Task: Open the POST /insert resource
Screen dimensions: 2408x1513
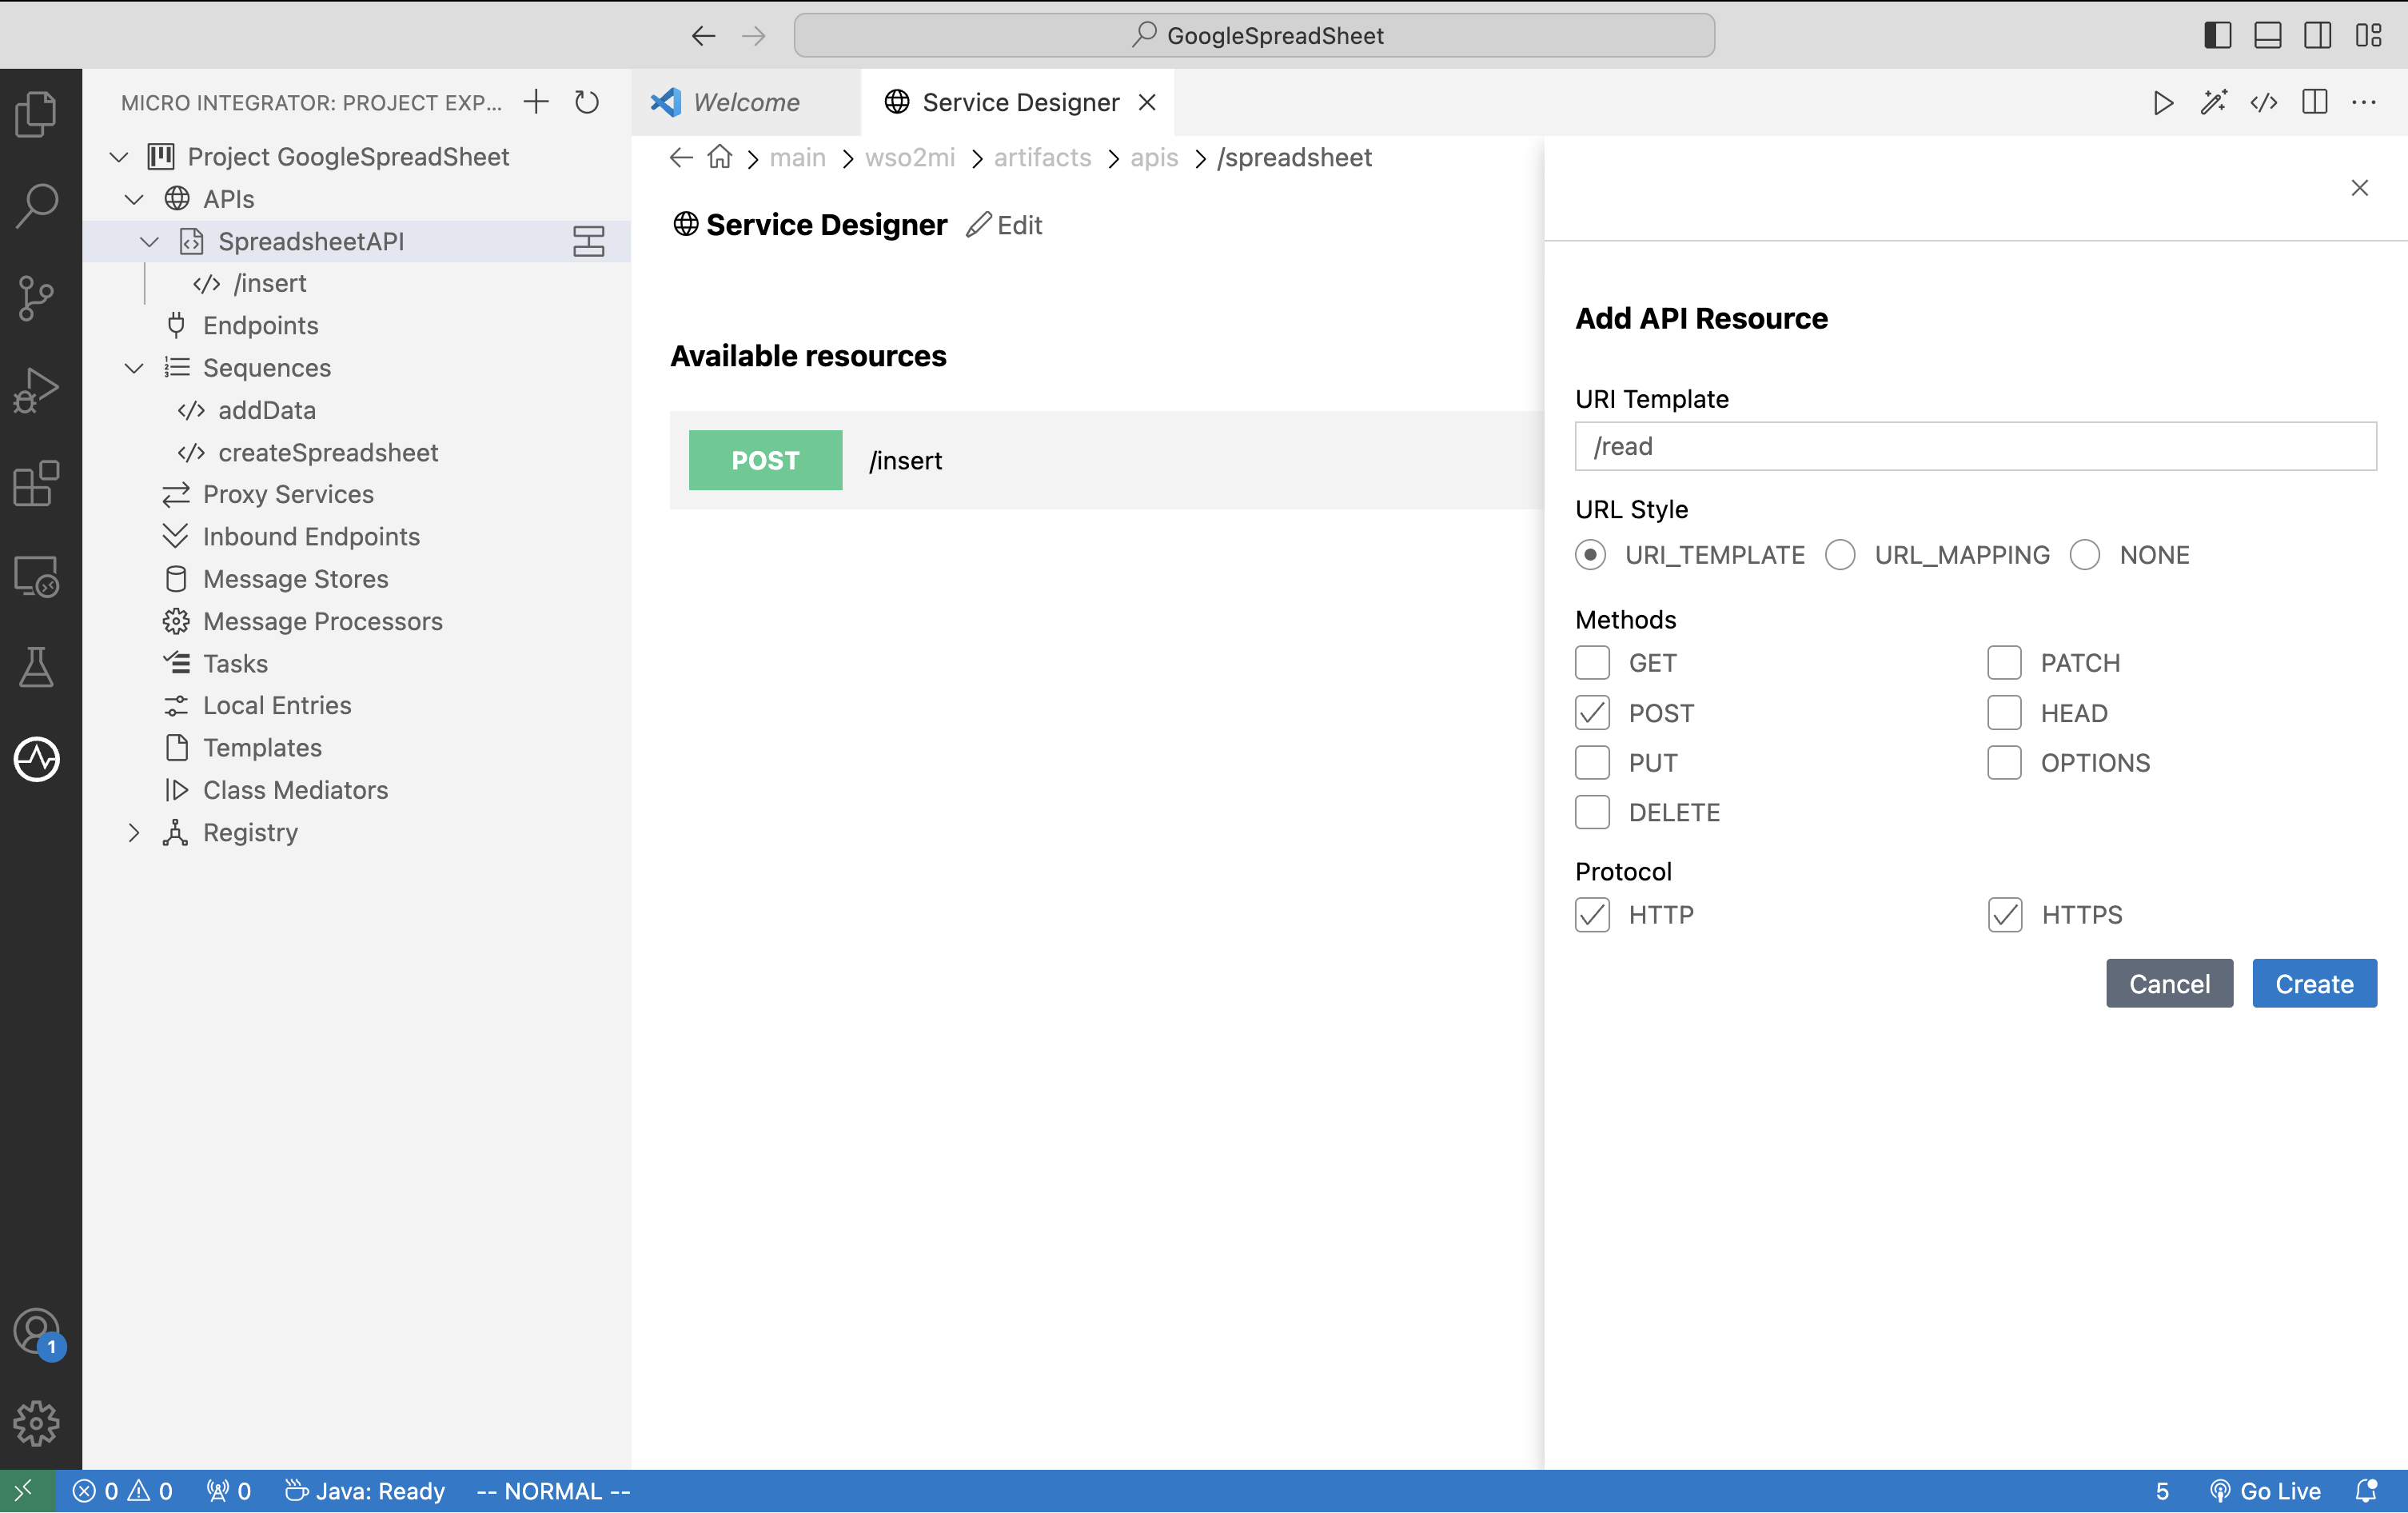Action: (1106, 460)
